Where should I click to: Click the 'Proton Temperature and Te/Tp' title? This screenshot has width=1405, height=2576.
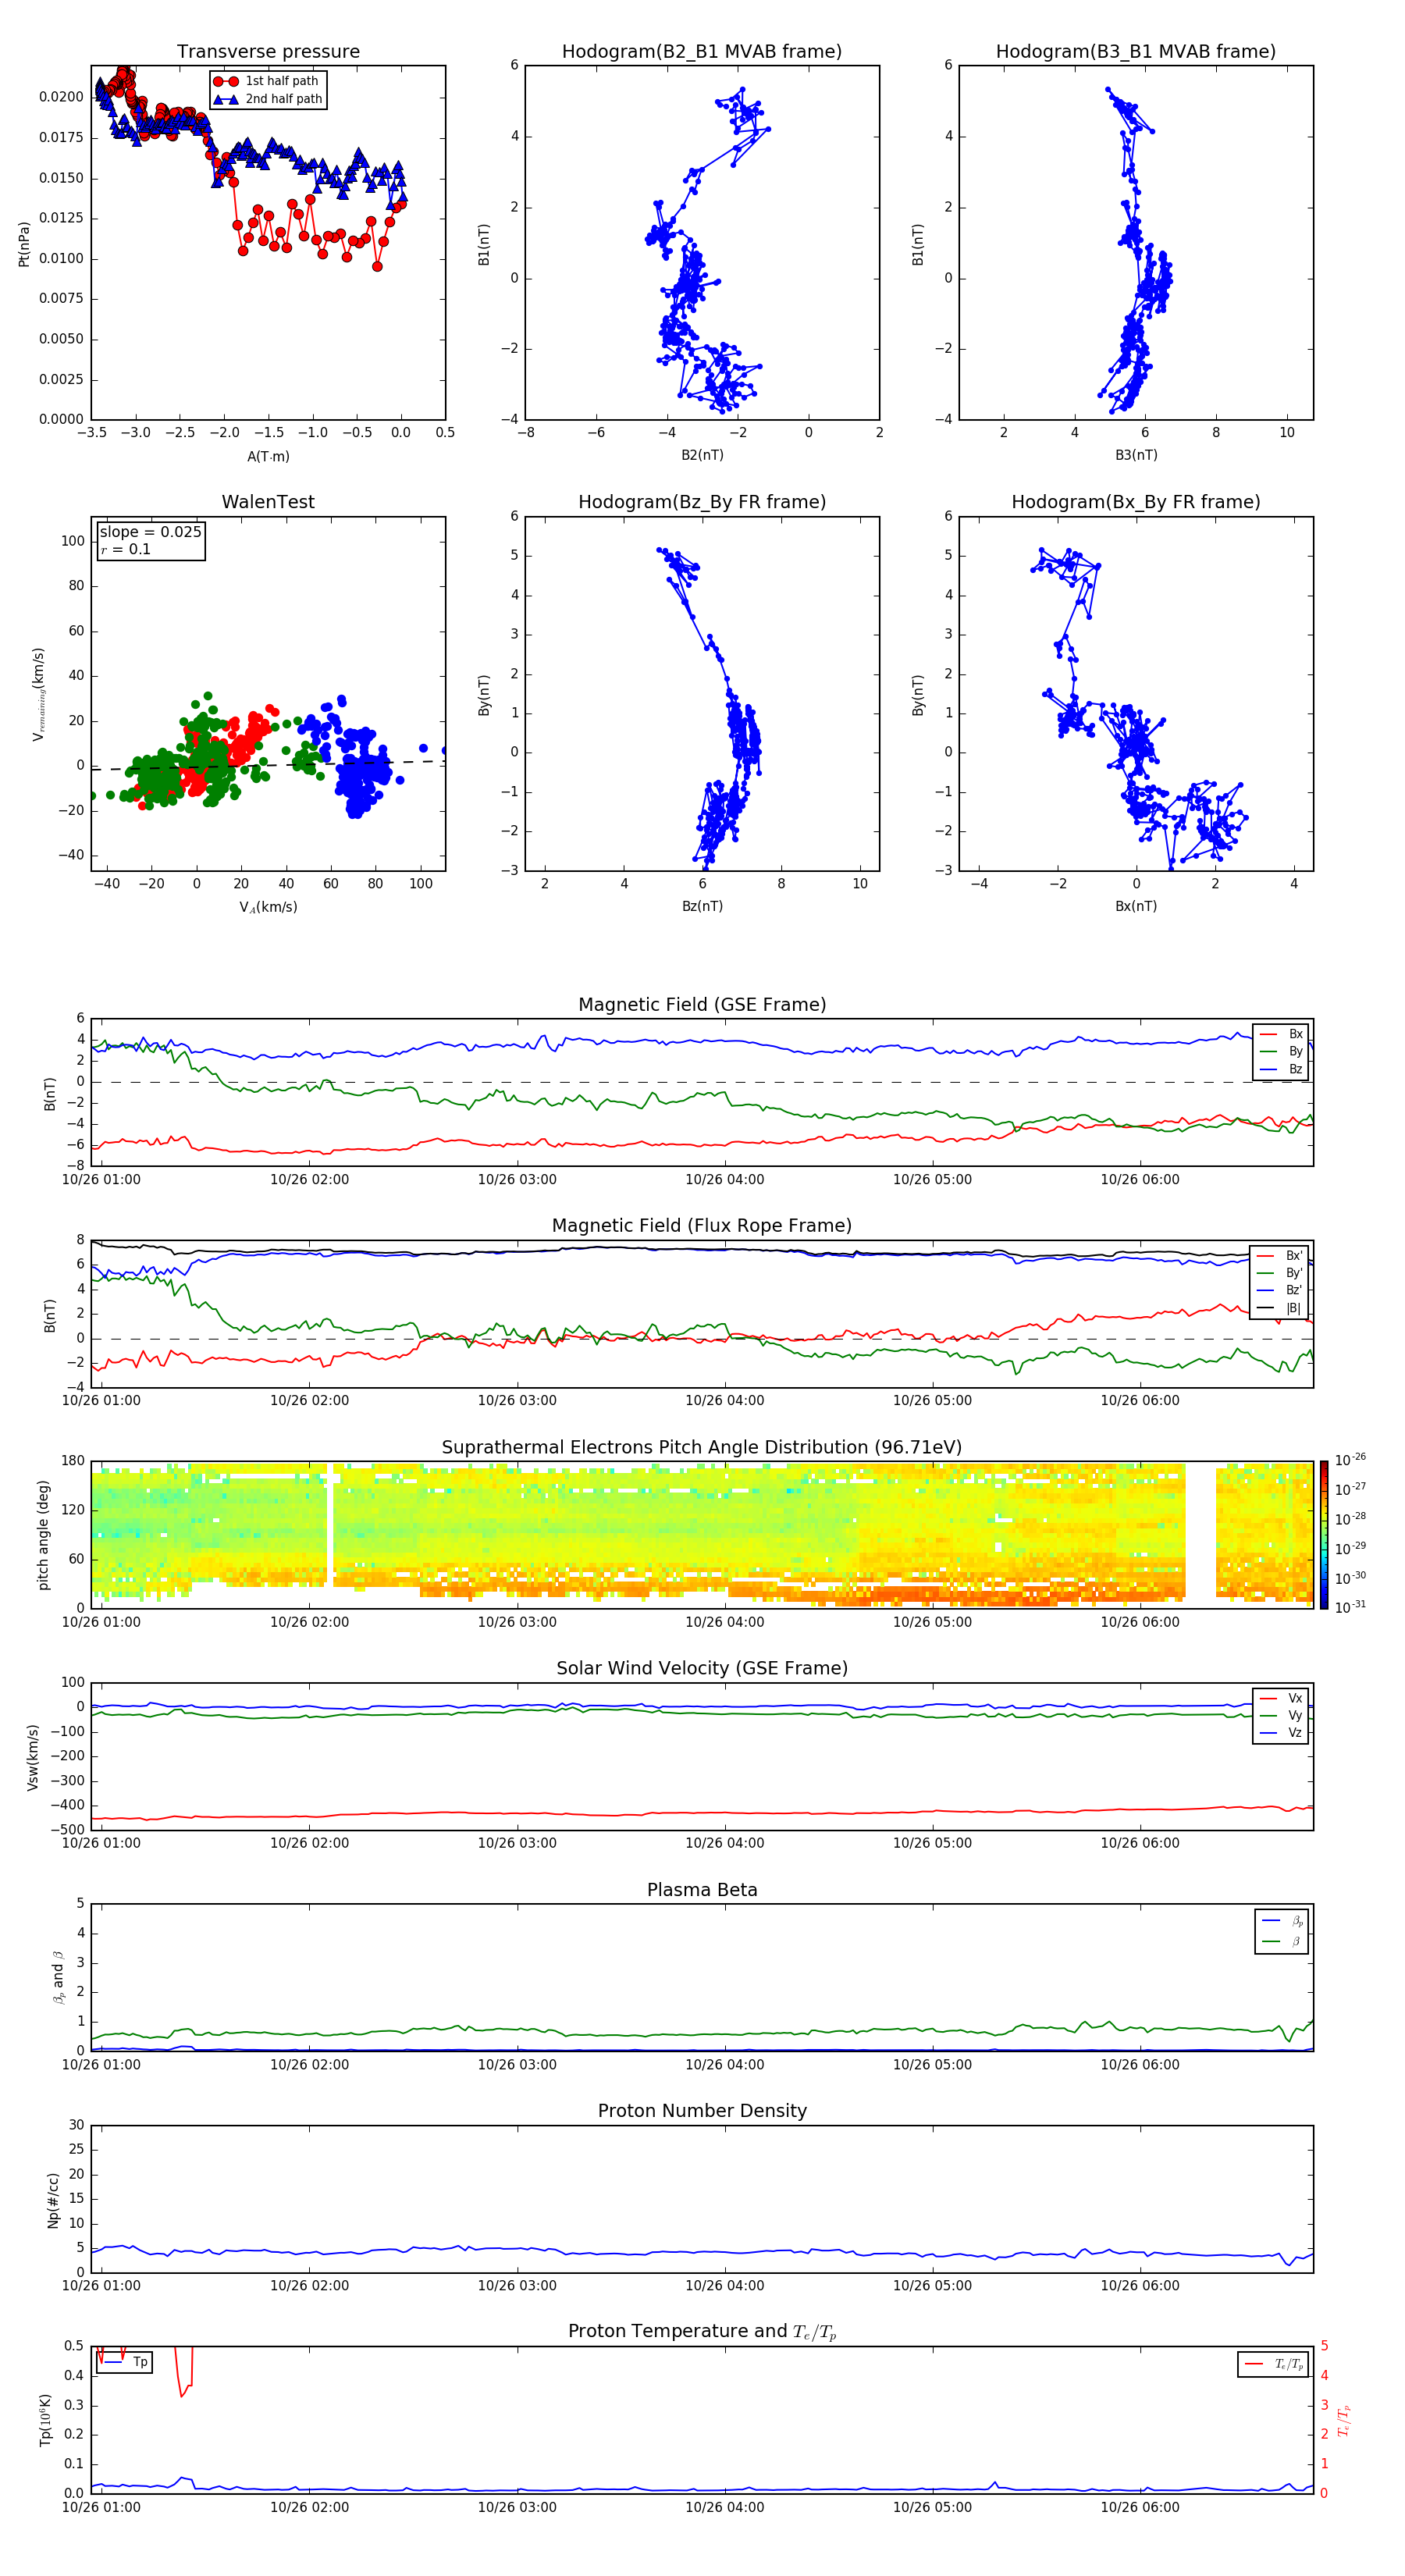tap(702, 2332)
